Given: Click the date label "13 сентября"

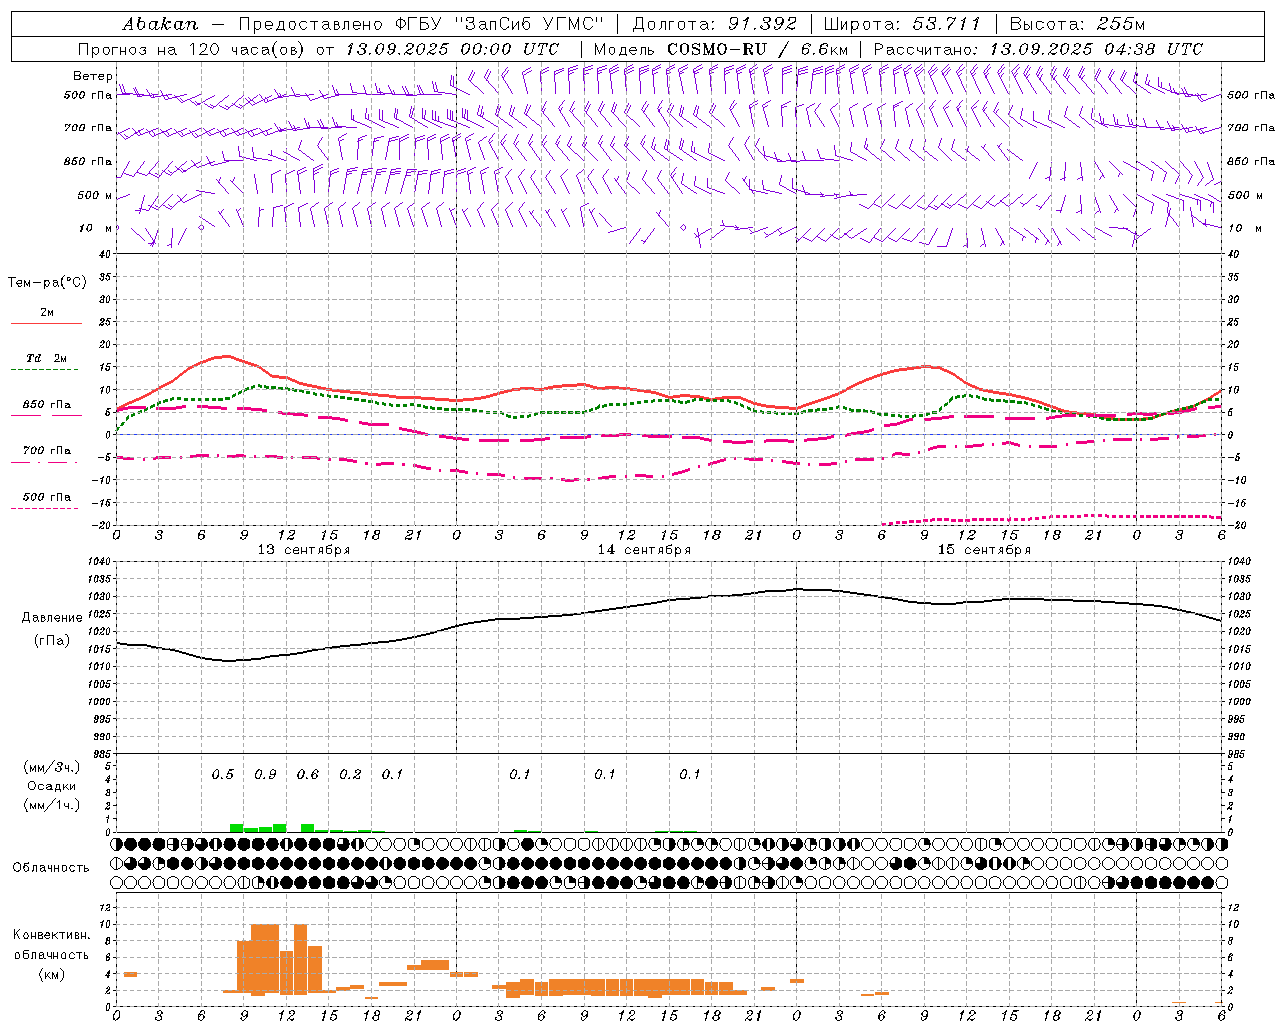Looking at the screenshot, I should (304, 549).
